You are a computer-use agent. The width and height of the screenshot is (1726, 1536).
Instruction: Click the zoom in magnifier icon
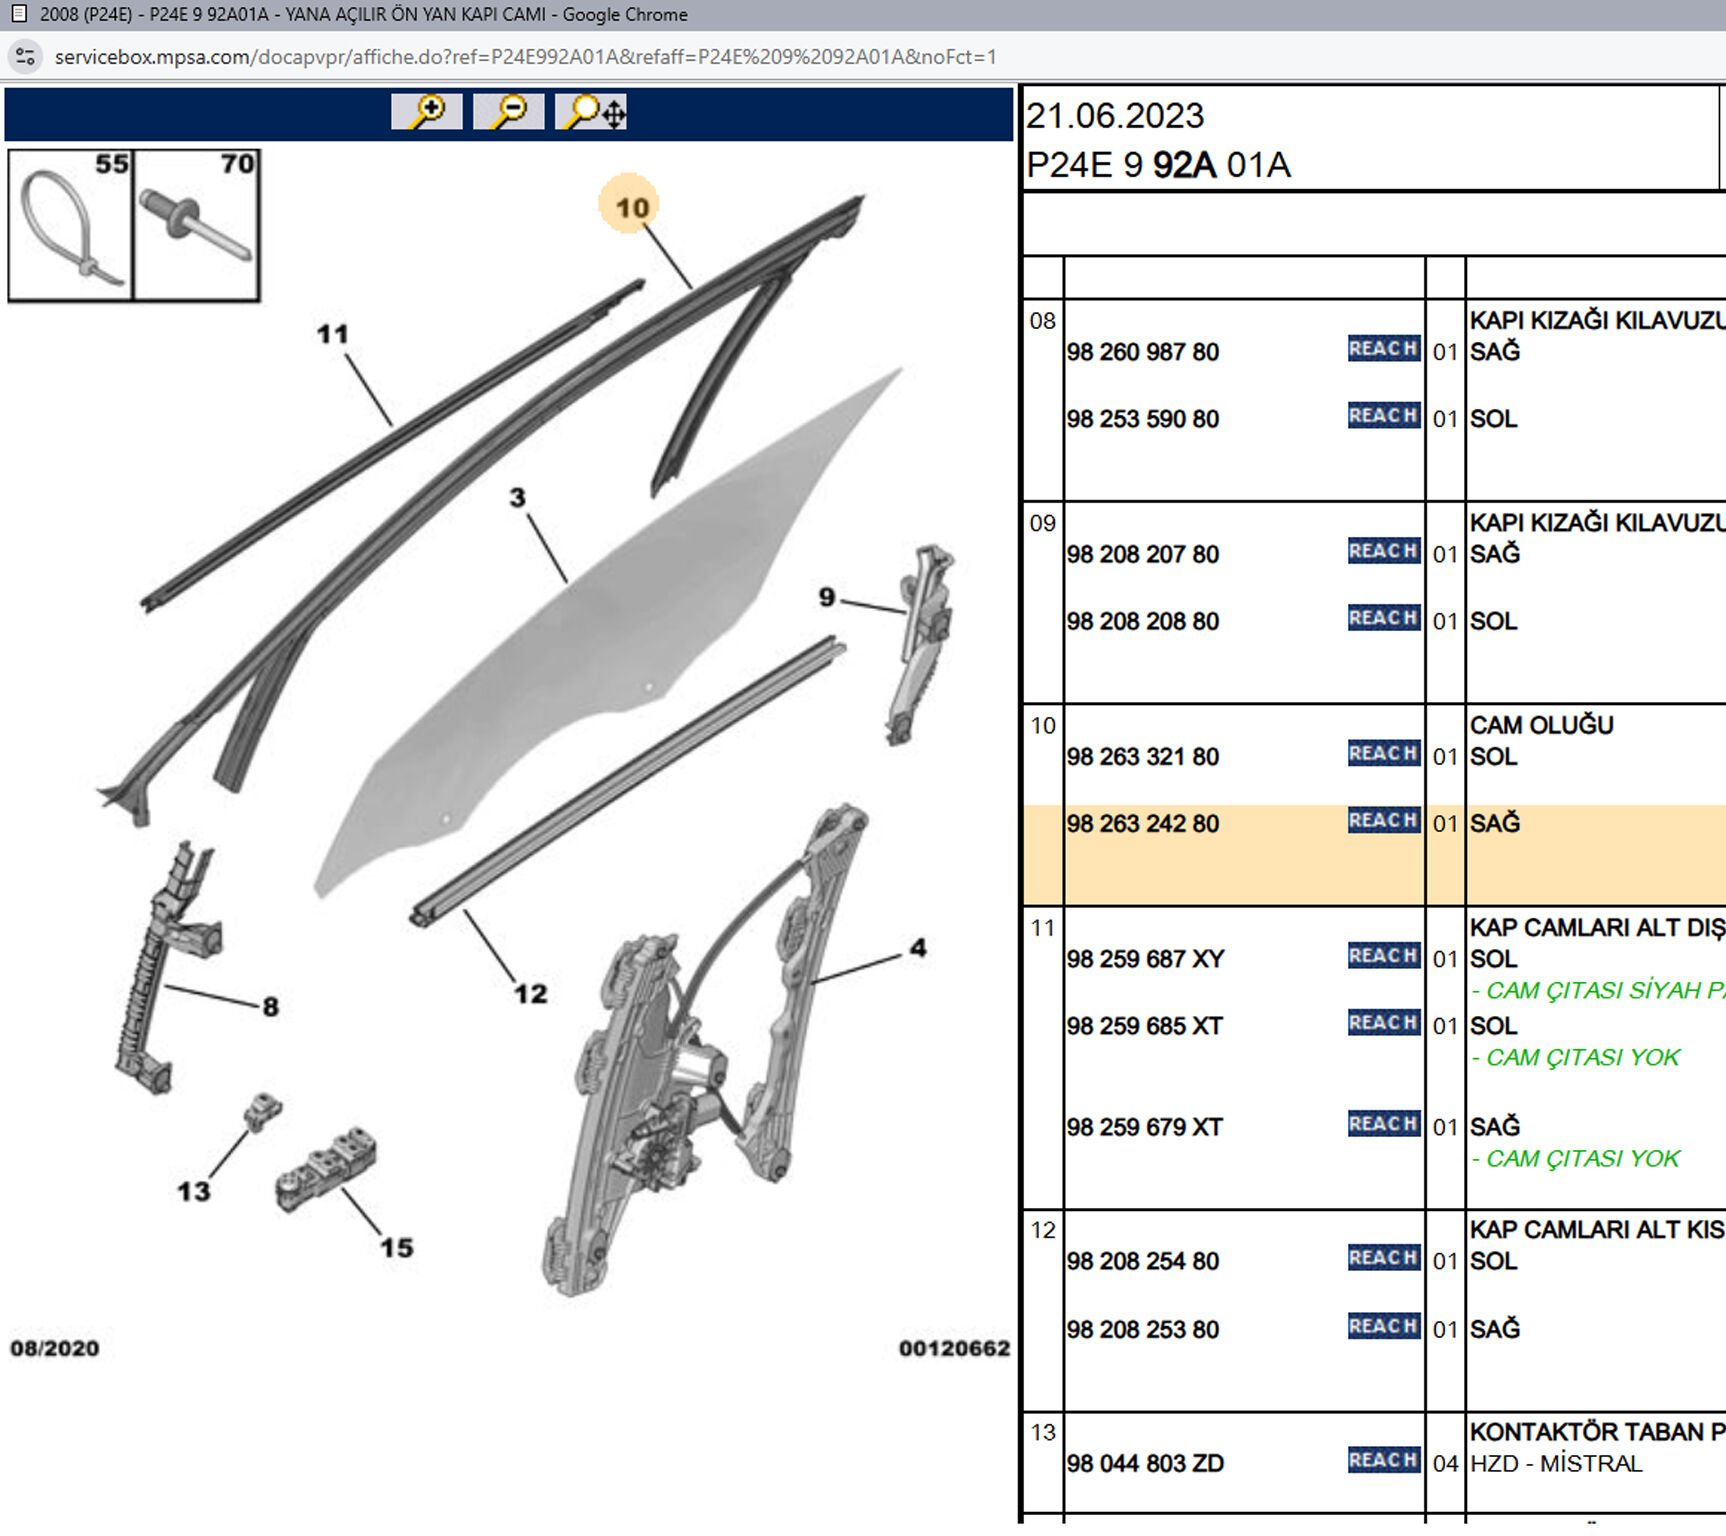pyautogui.click(x=427, y=111)
